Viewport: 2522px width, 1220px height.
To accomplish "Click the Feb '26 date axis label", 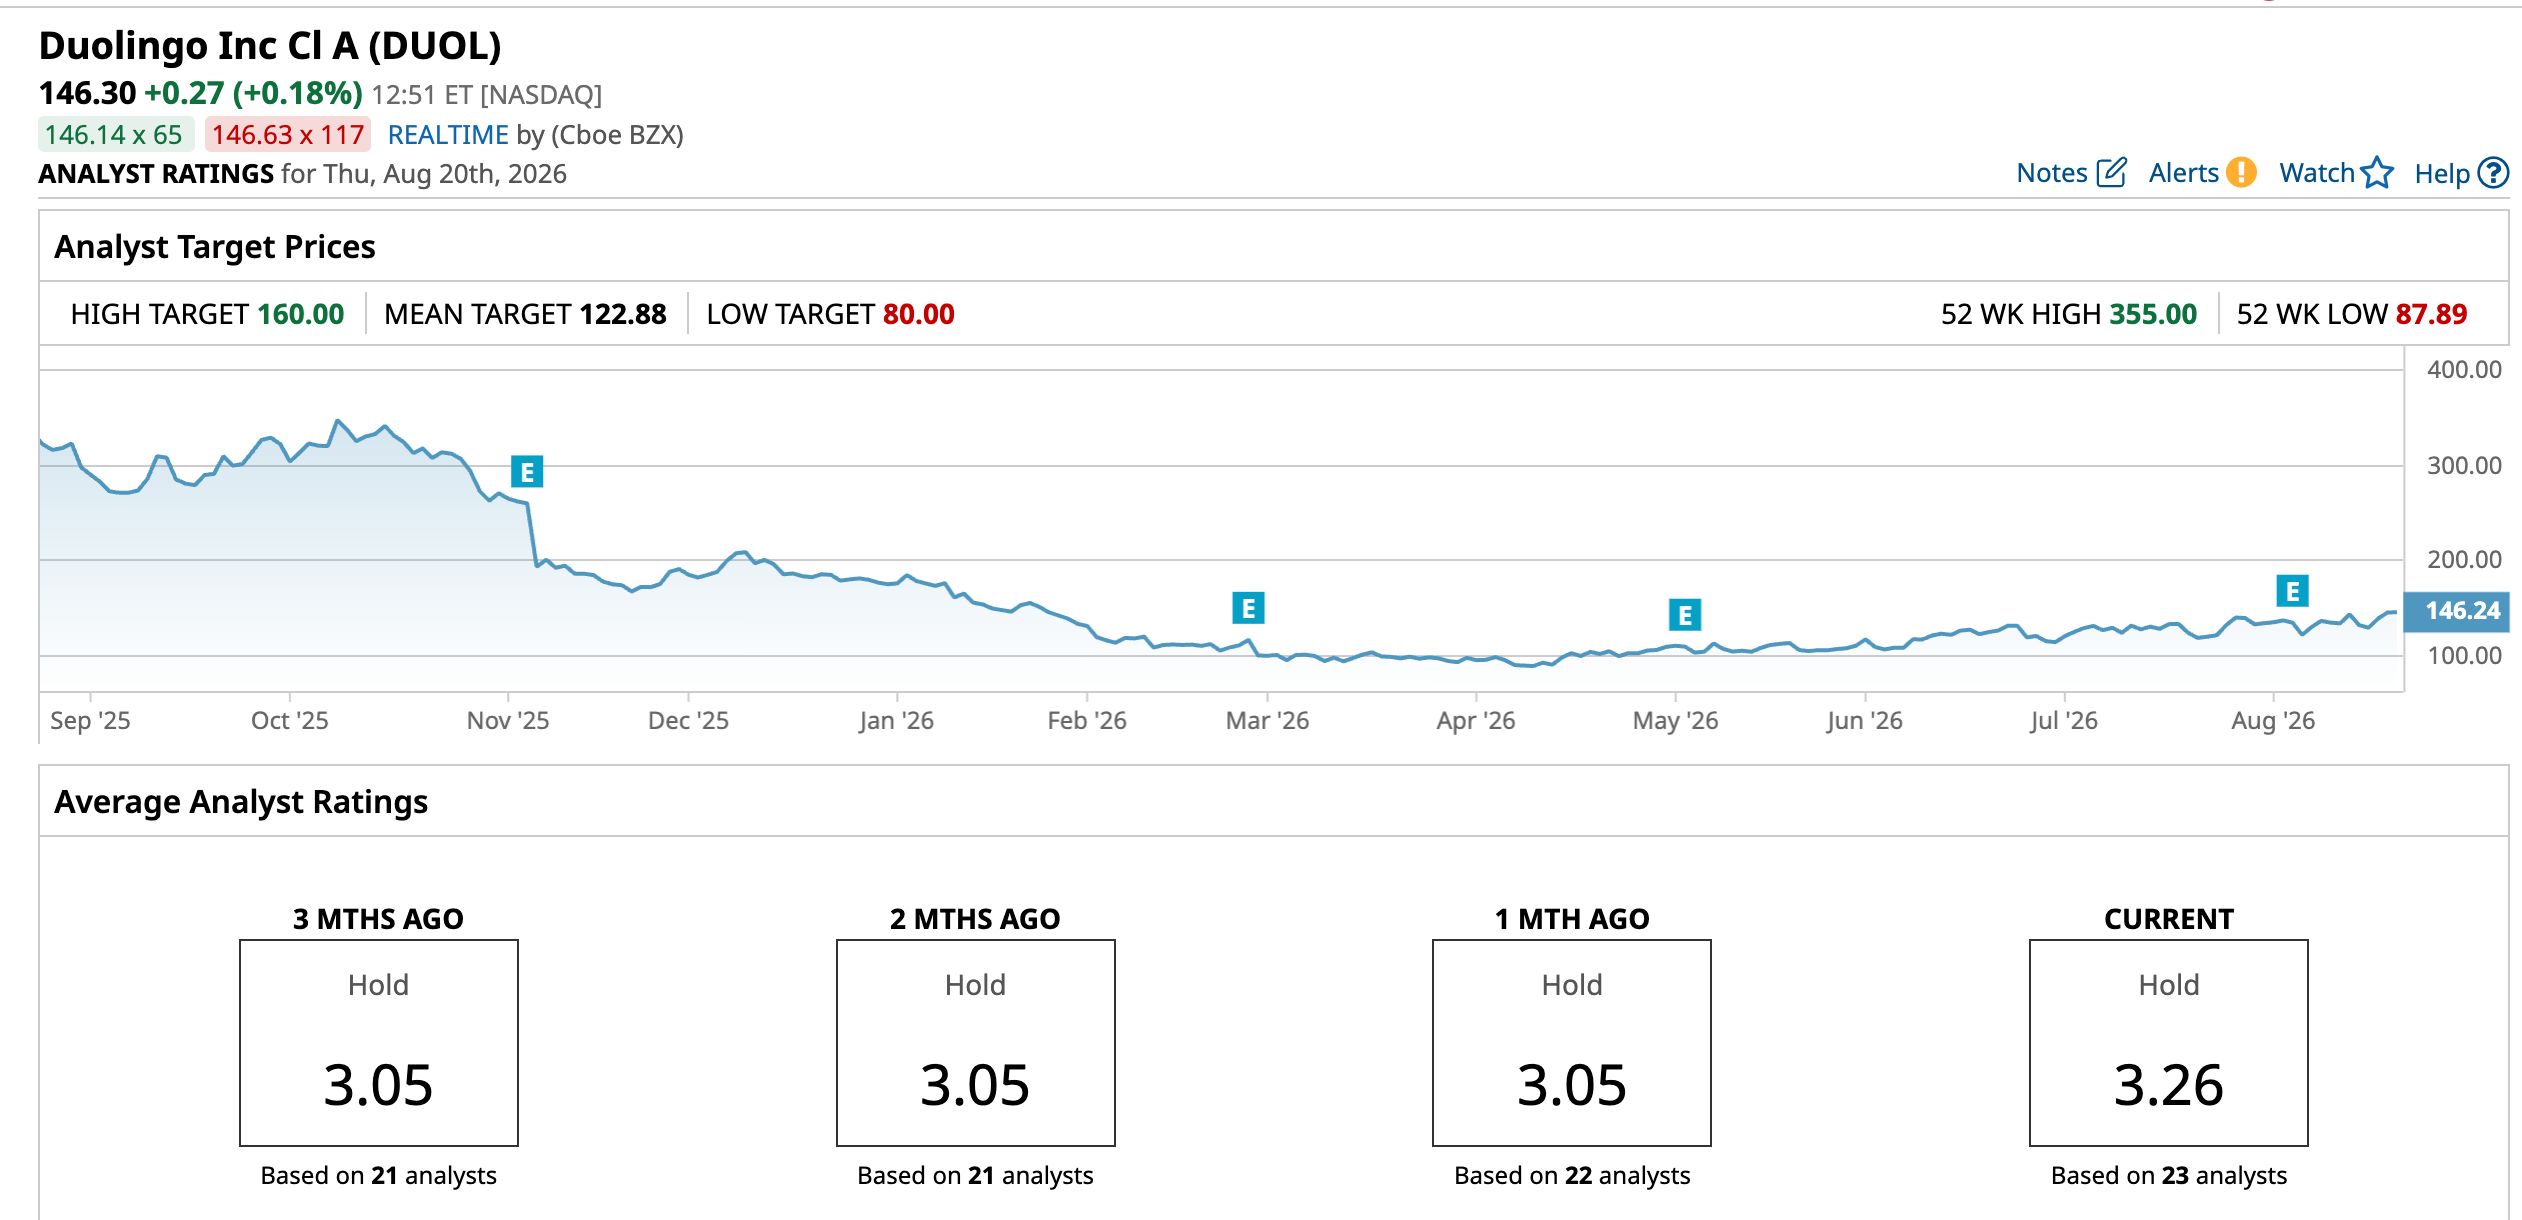I will point(1087,721).
